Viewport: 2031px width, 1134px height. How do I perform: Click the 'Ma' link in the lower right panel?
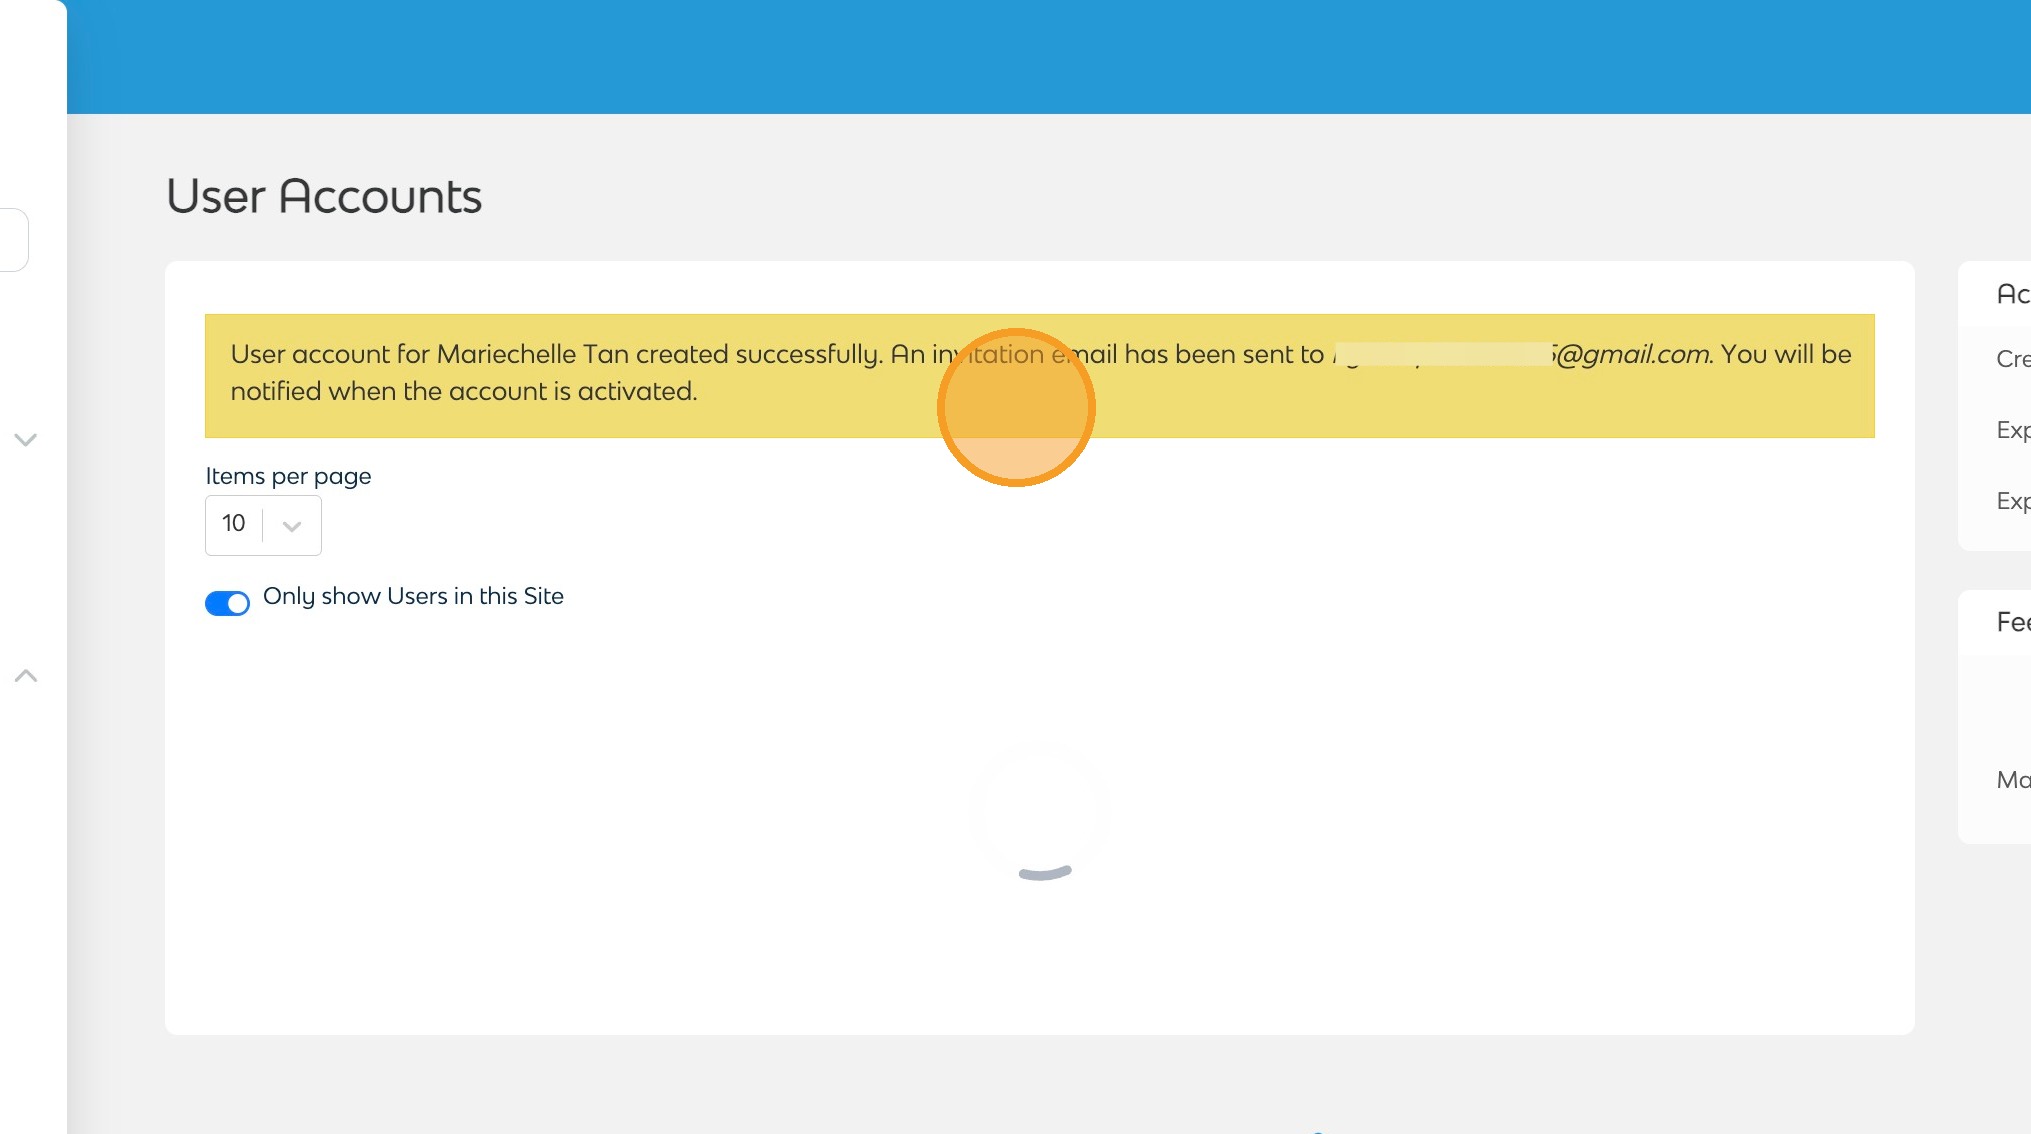(x=2012, y=780)
